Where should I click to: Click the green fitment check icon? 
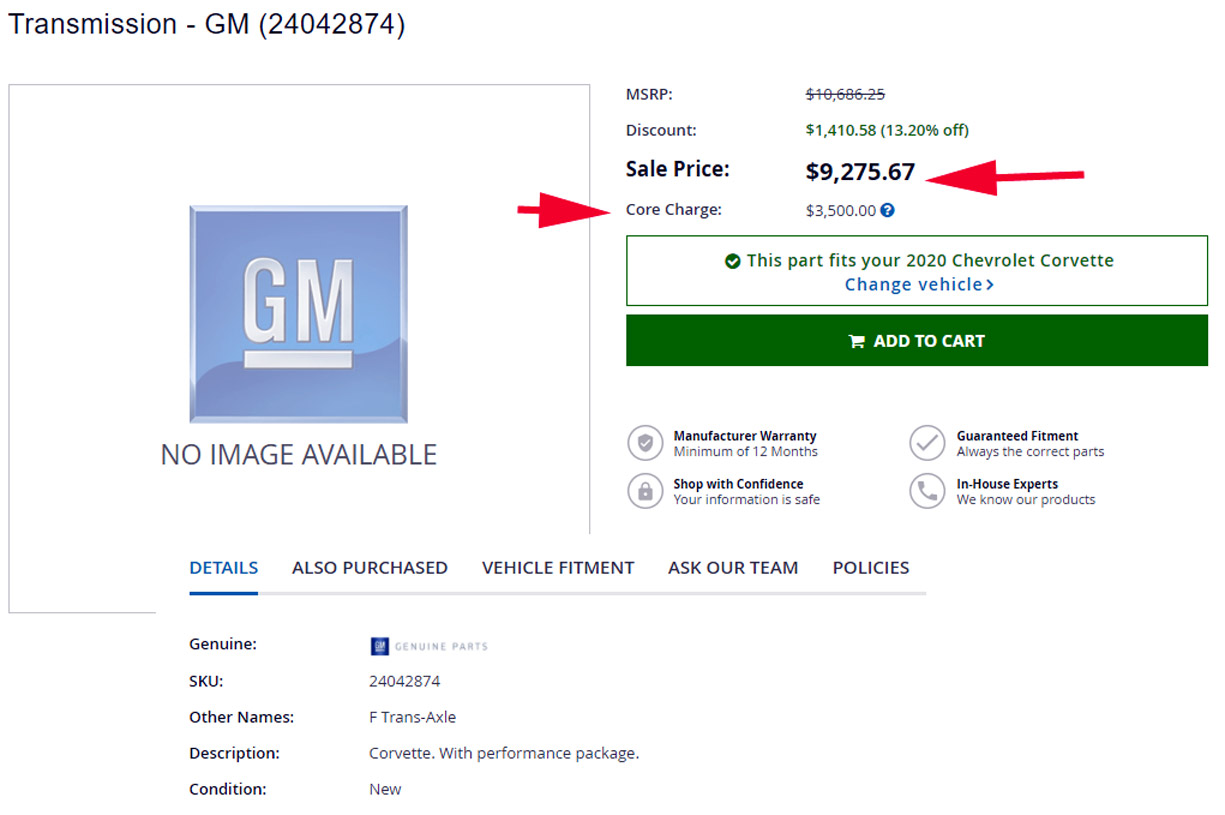(x=733, y=261)
